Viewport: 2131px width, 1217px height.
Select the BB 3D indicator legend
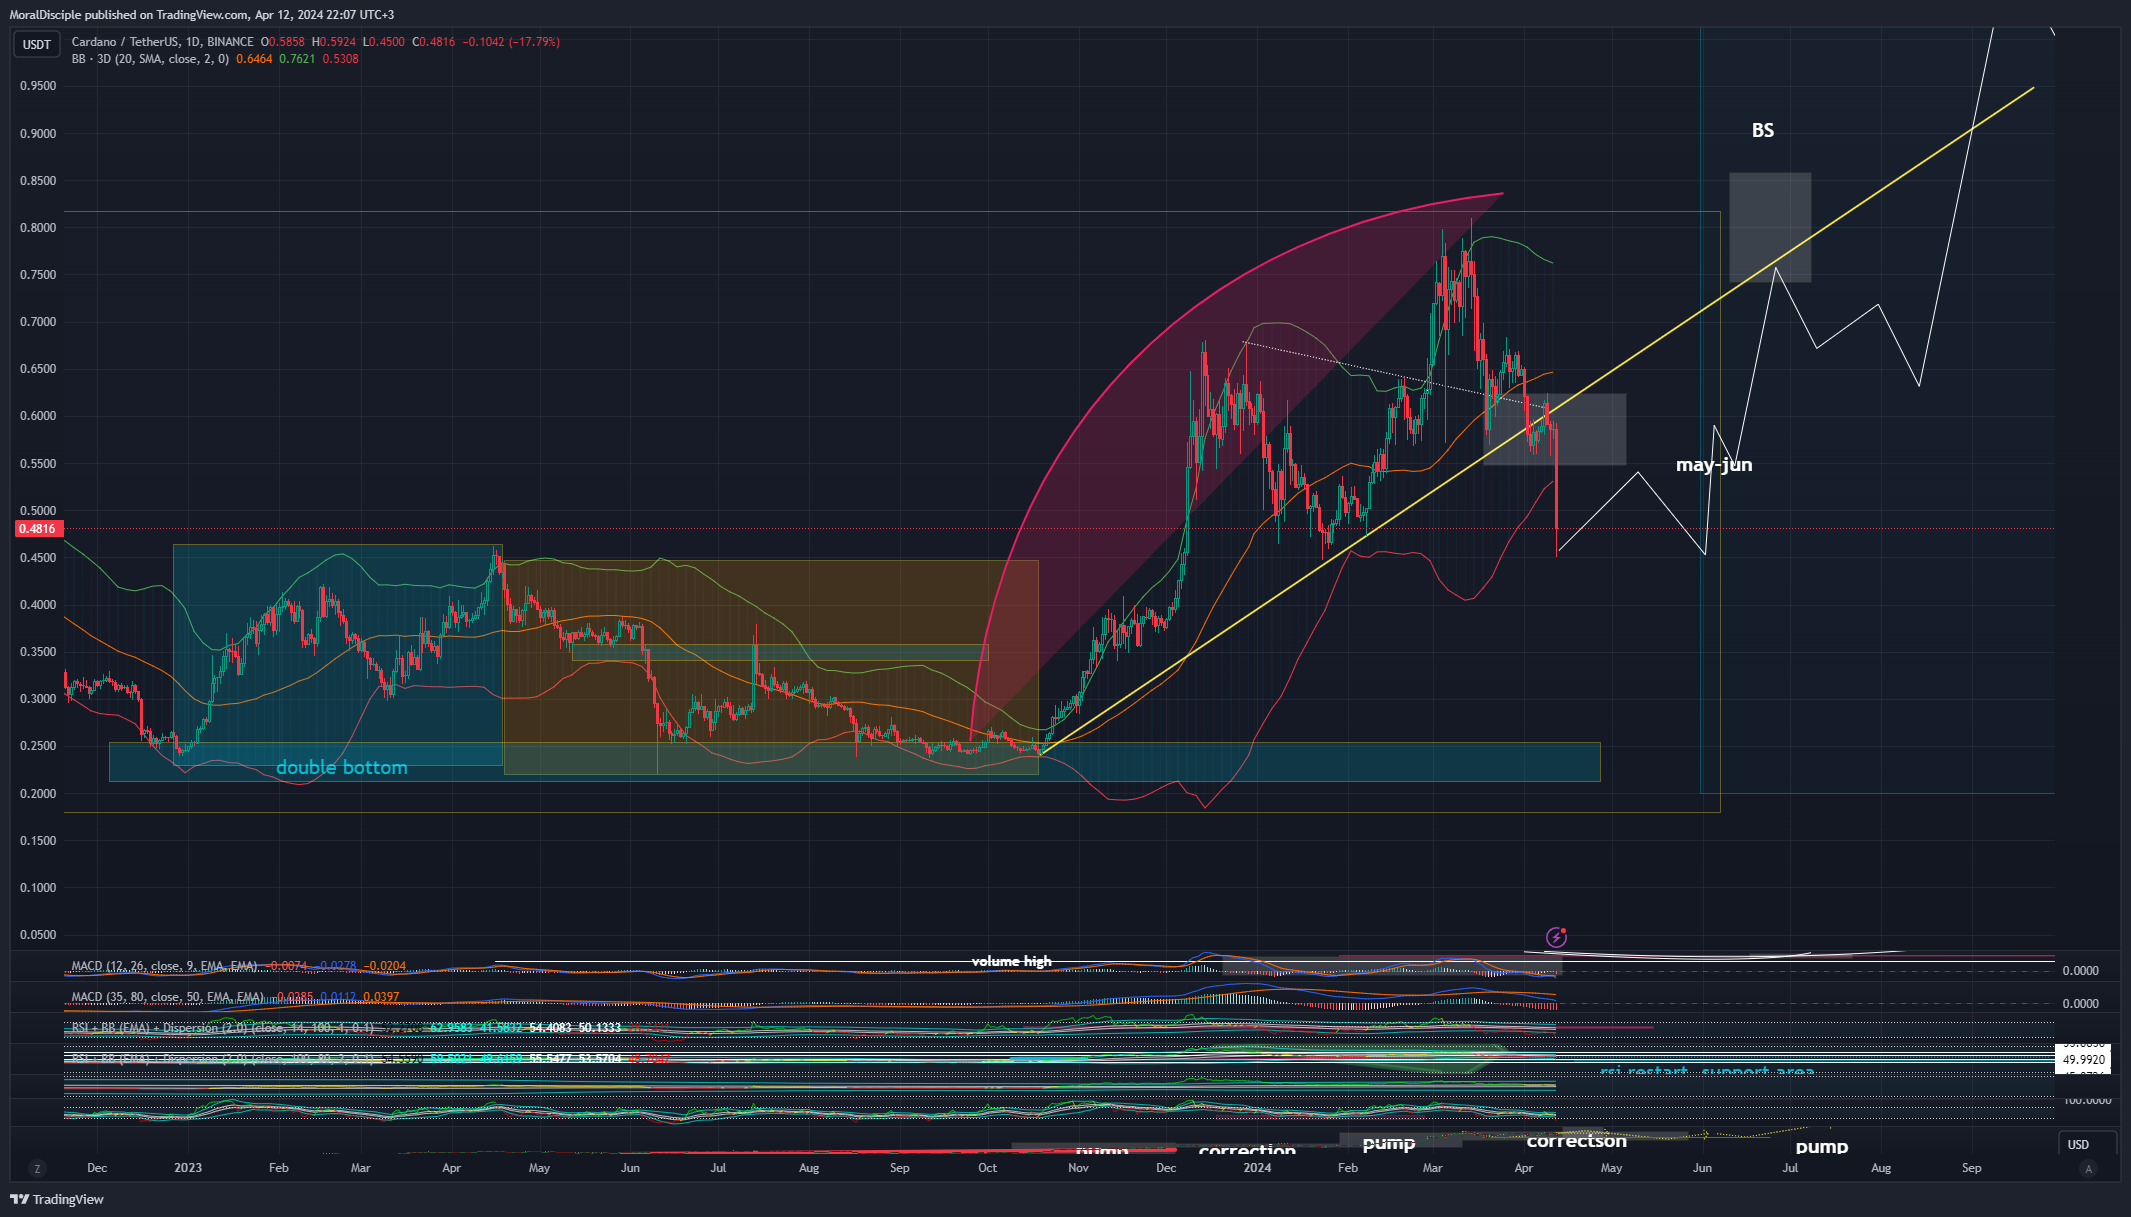click(150, 59)
